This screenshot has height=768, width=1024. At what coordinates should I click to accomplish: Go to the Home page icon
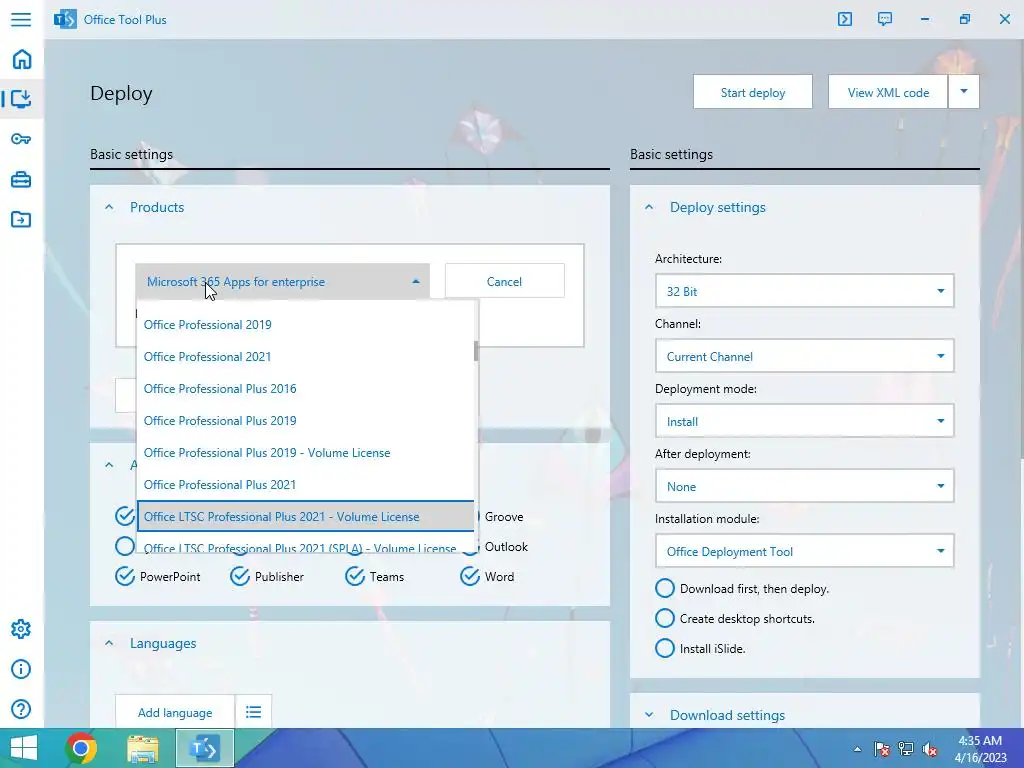pyautogui.click(x=22, y=59)
